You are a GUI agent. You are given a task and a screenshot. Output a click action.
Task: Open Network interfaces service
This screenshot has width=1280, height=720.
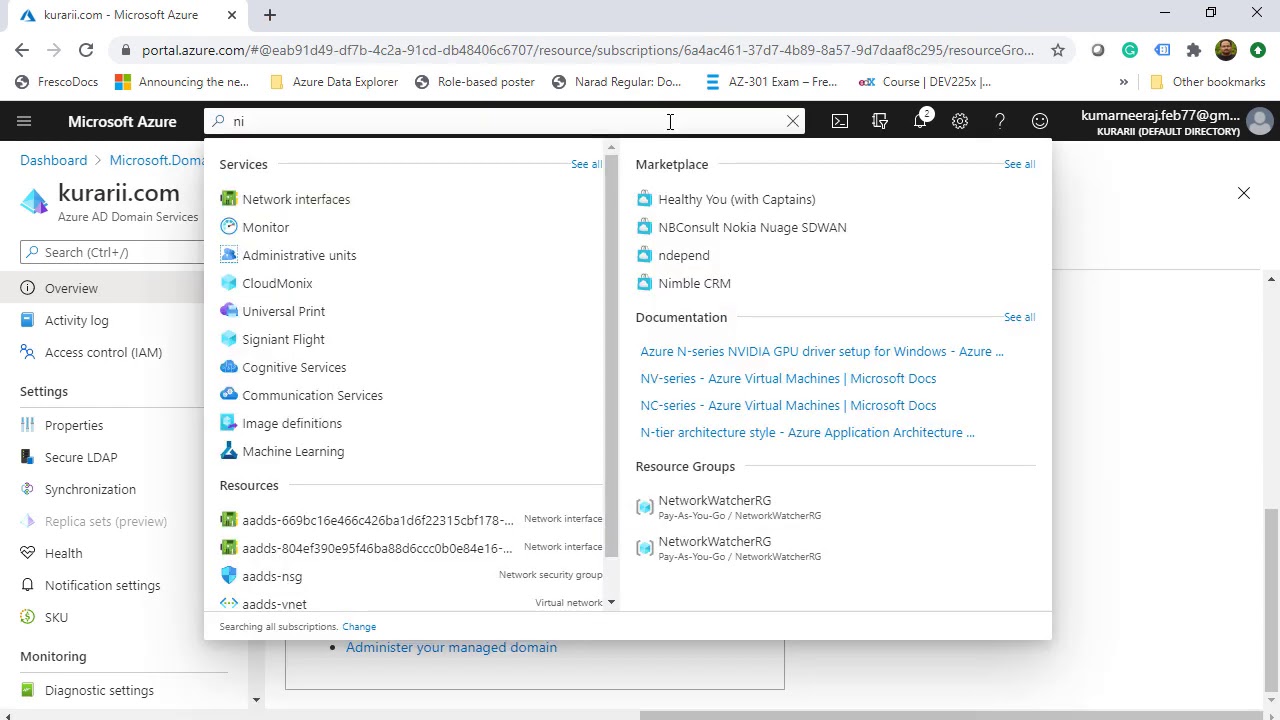coord(296,199)
